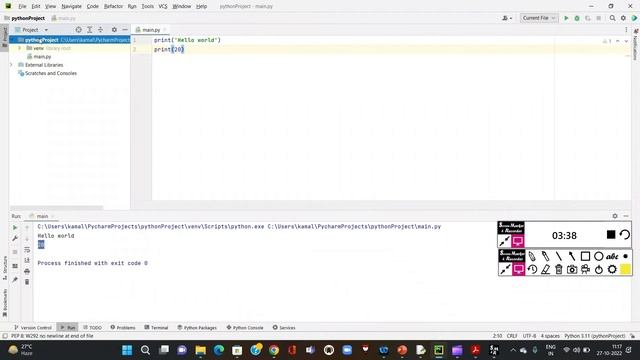Open CRLF line separator selector
The width and height of the screenshot is (640, 360).
pyautogui.click(x=512, y=336)
